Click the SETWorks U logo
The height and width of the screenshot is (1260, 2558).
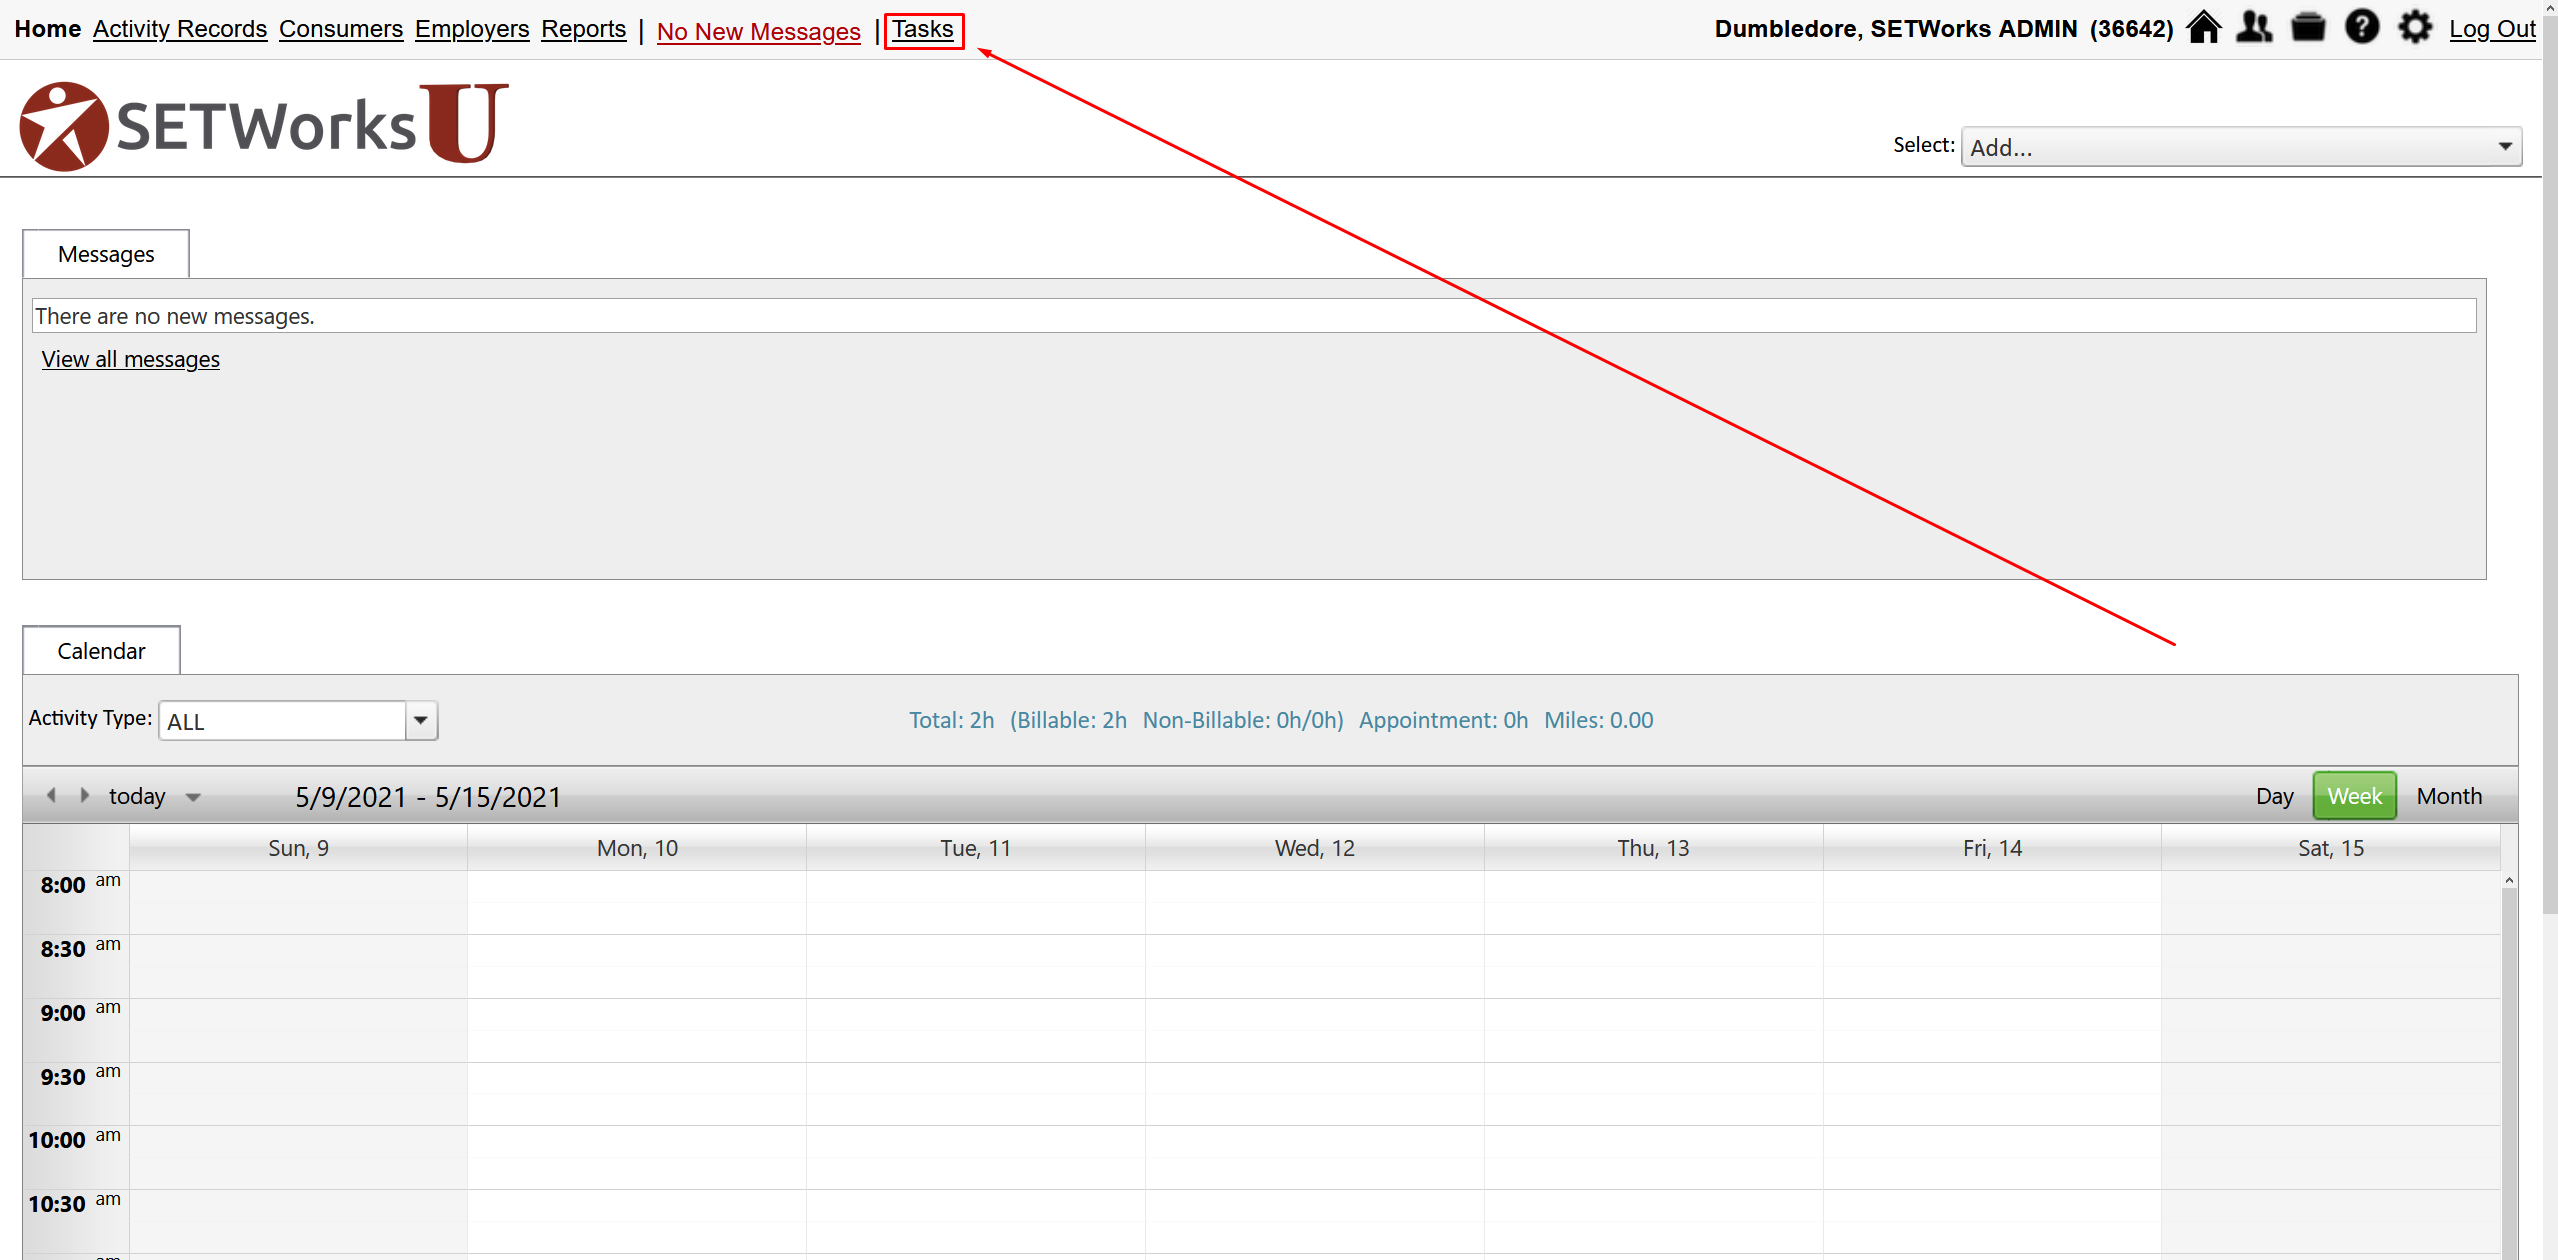[x=264, y=126]
